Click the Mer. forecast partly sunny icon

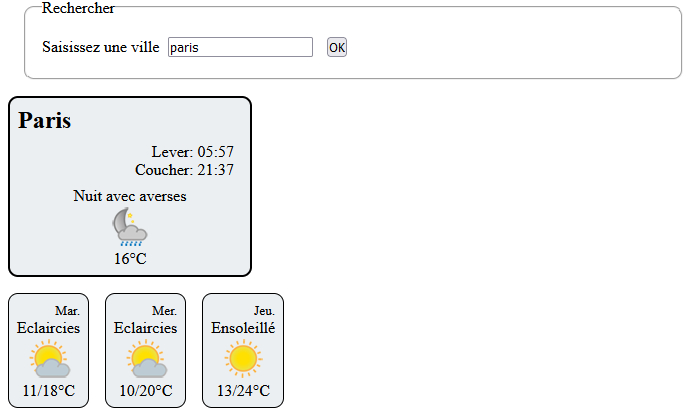coord(146,358)
